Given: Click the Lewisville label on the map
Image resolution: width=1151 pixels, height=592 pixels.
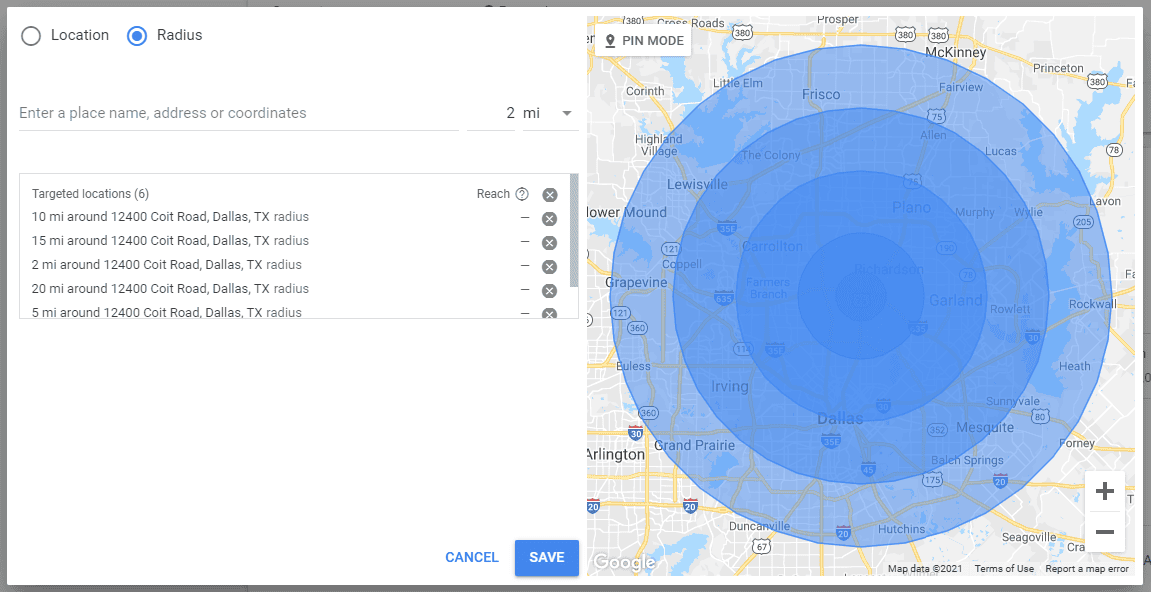Looking at the screenshot, I should tap(697, 184).
